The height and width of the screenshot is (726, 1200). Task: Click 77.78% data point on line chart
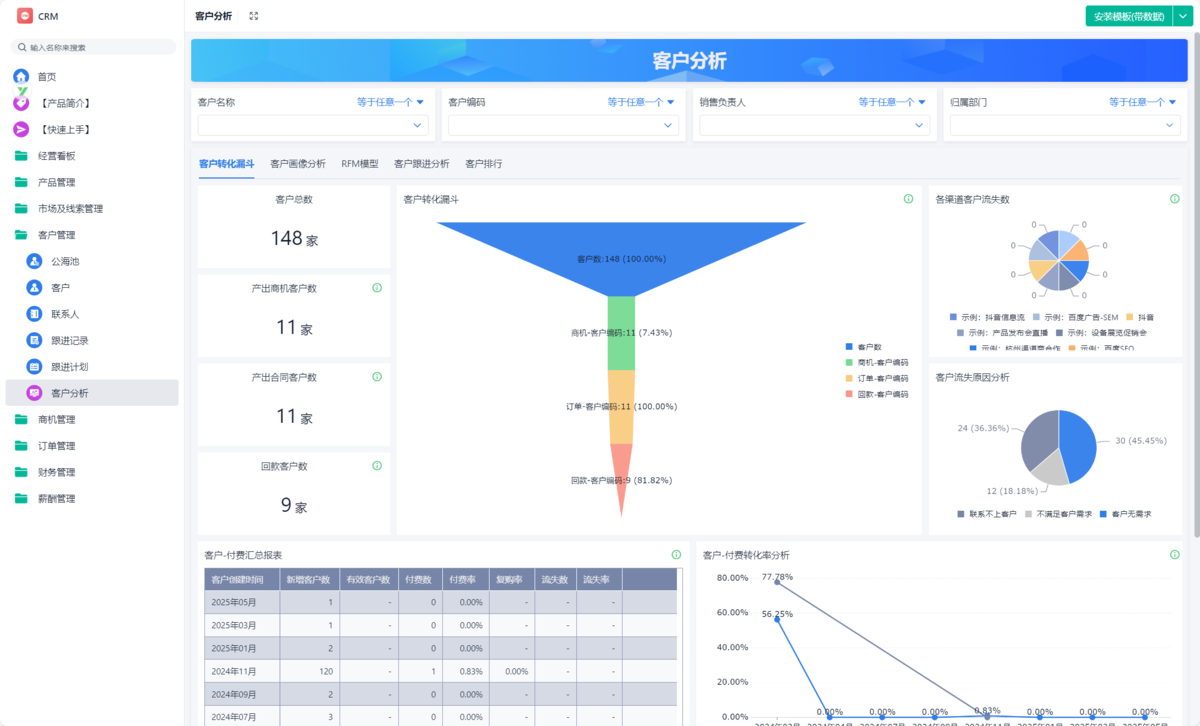tap(777, 582)
